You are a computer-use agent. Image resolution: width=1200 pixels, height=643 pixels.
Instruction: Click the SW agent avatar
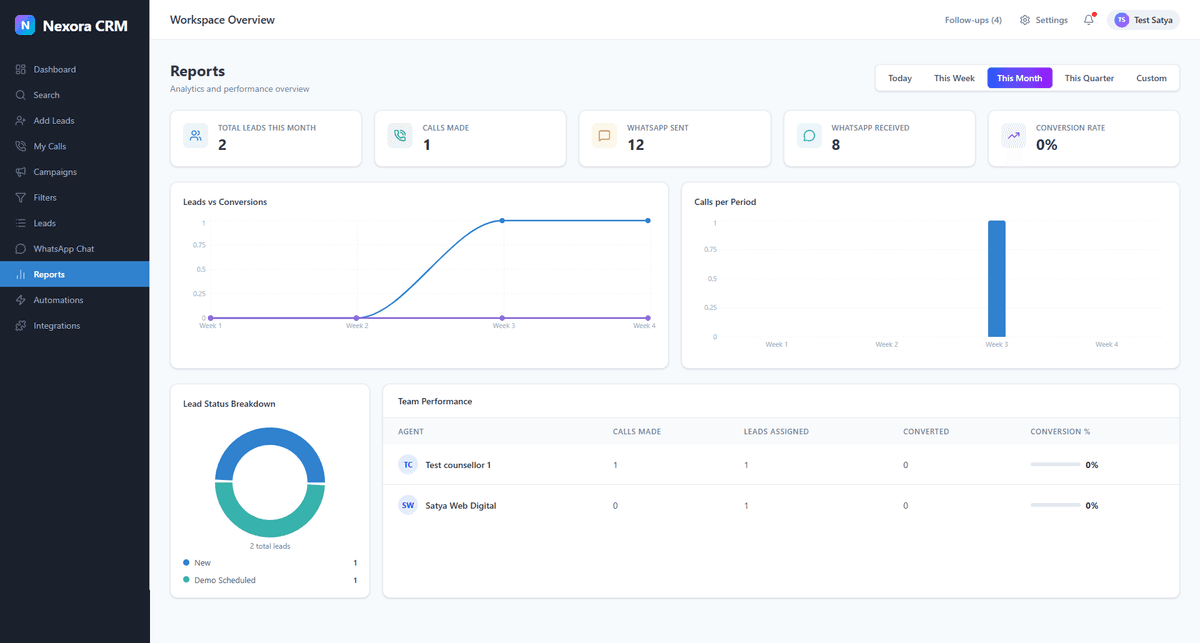coord(407,506)
